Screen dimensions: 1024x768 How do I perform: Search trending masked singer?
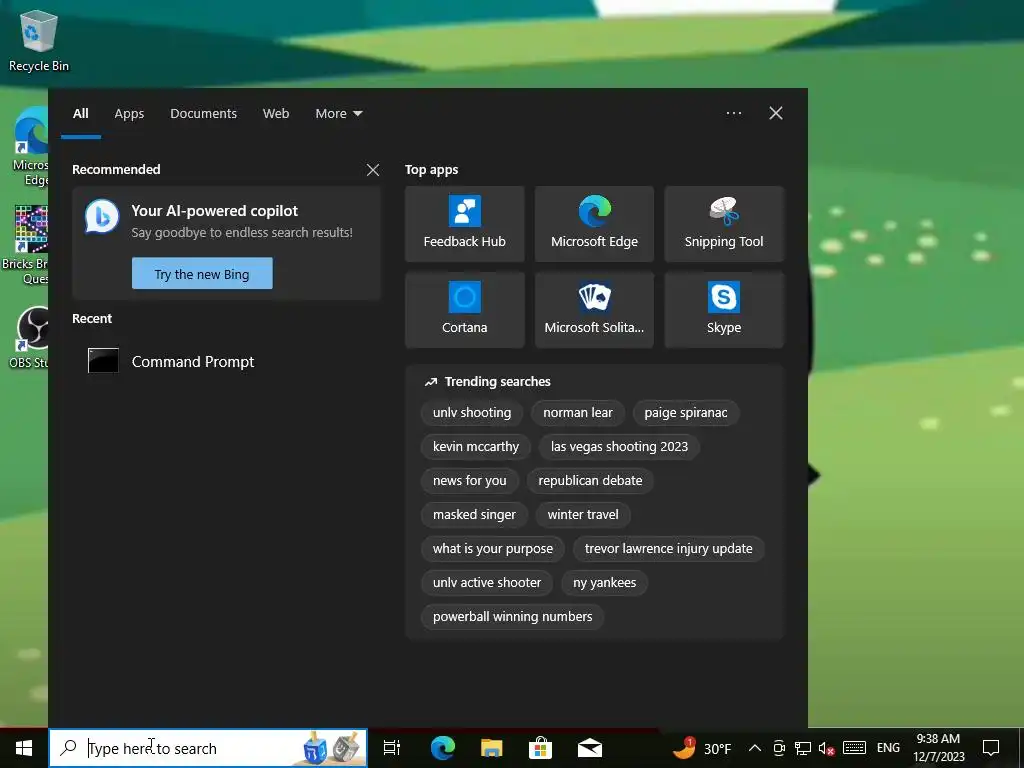[474, 515]
